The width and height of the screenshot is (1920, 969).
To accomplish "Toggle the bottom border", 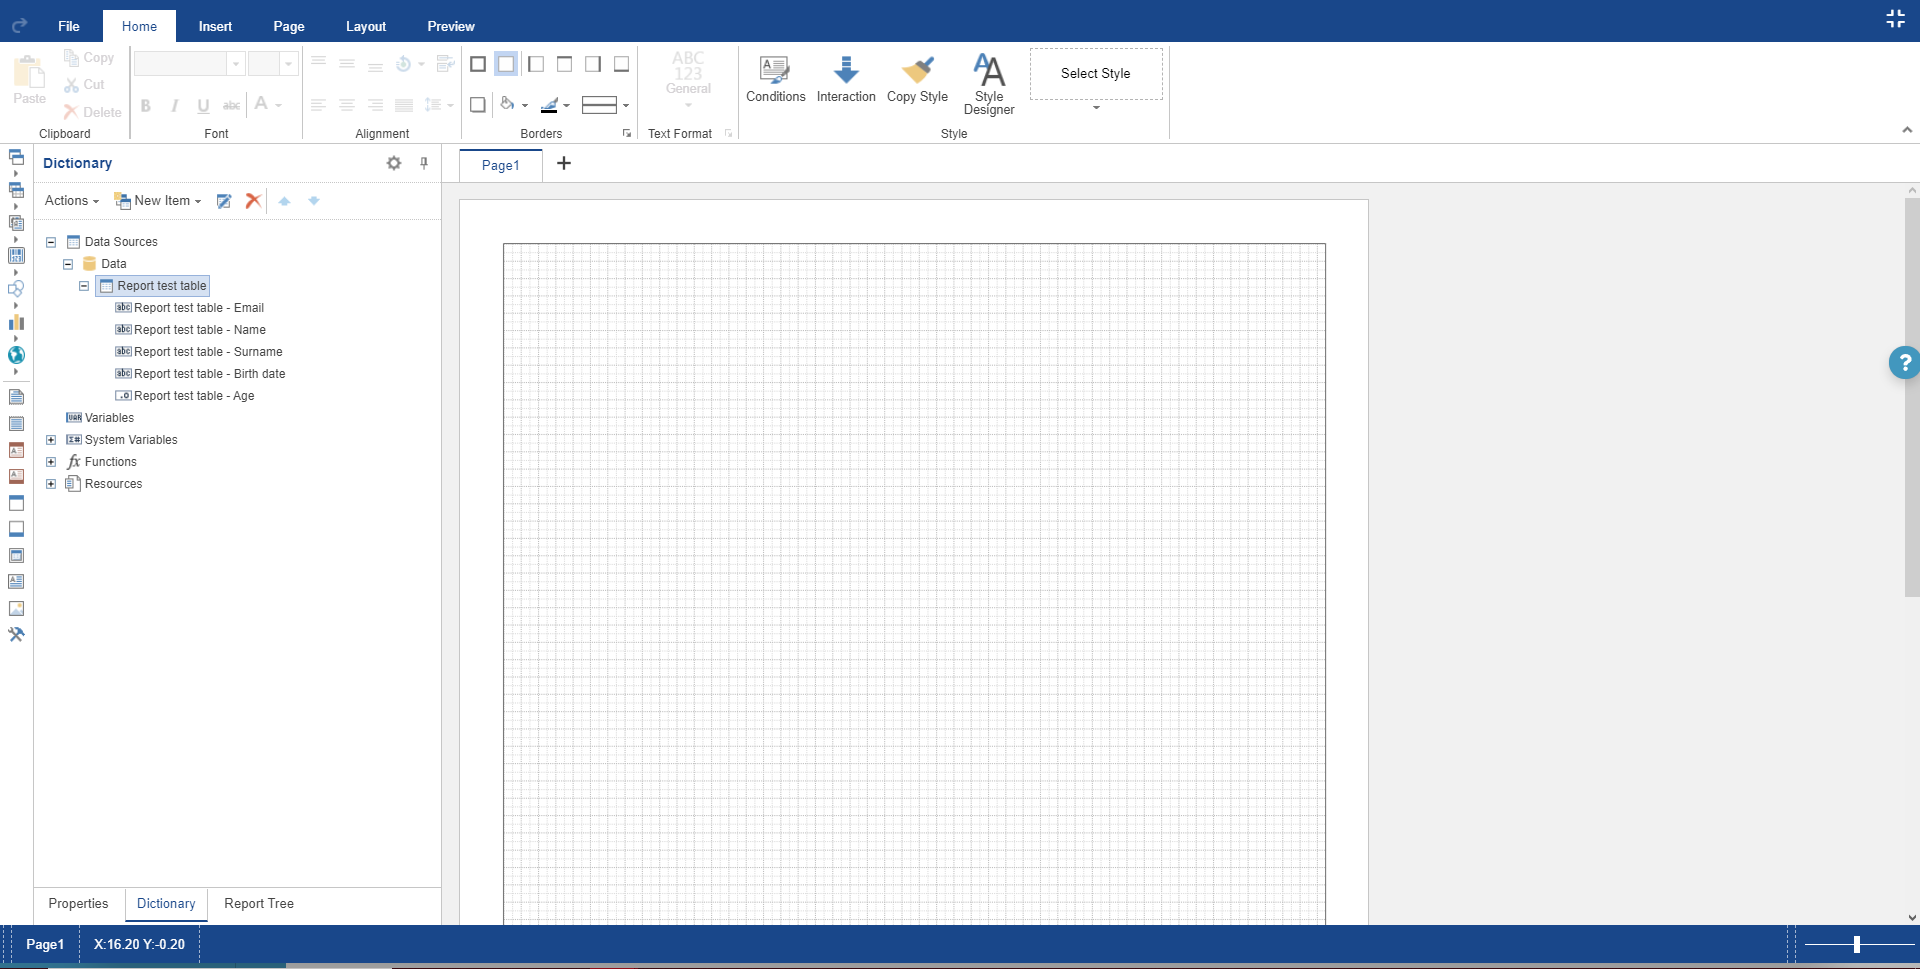I will (621, 64).
